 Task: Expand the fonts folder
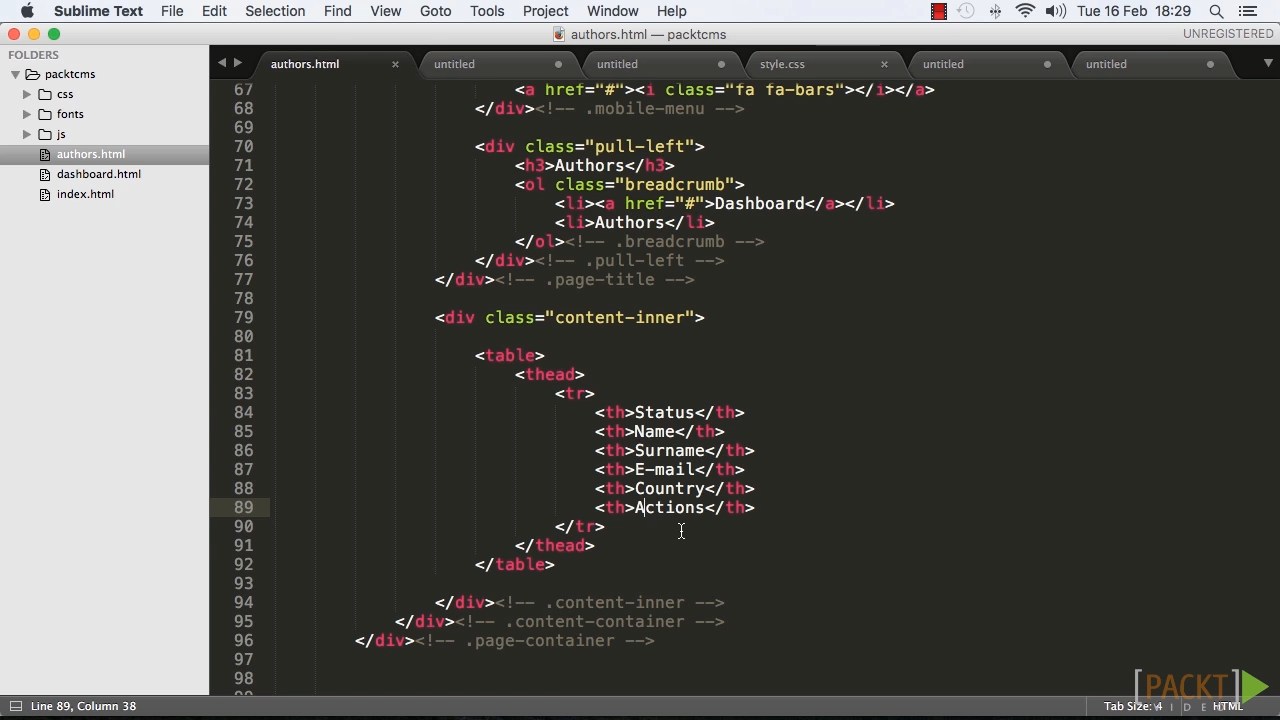tap(27, 114)
